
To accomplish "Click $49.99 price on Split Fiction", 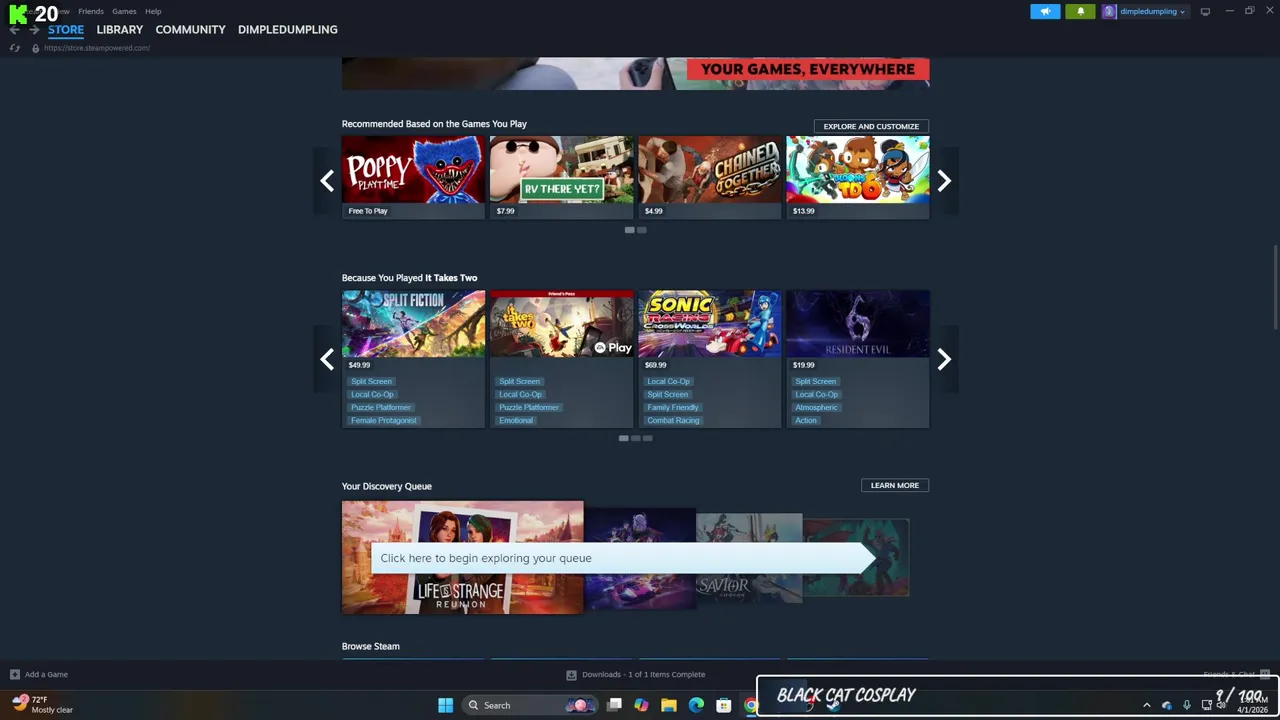I will [359, 365].
